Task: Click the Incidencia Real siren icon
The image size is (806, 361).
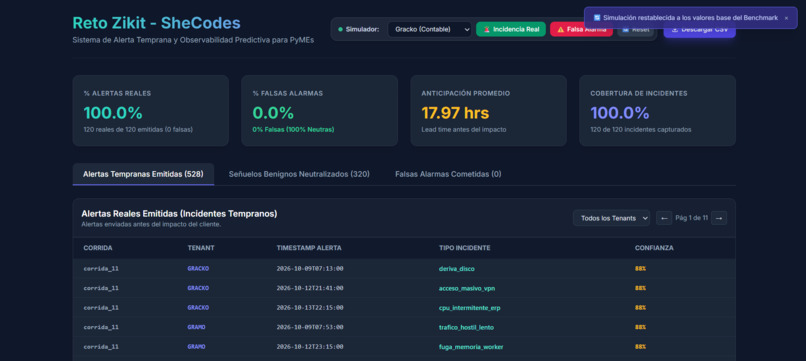Action: tap(486, 29)
